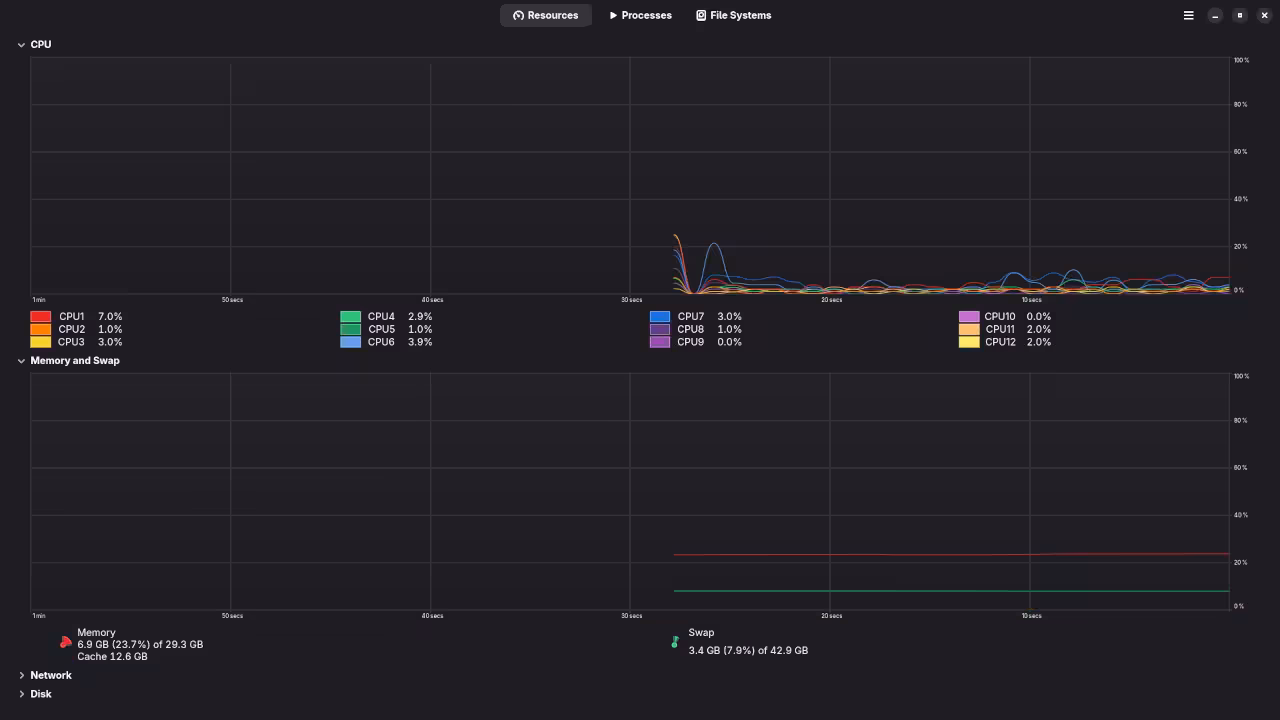The height and width of the screenshot is (720, 1280).
Task: Expand the Disk section
Action: pyautogui.click(x=22, y=693)
